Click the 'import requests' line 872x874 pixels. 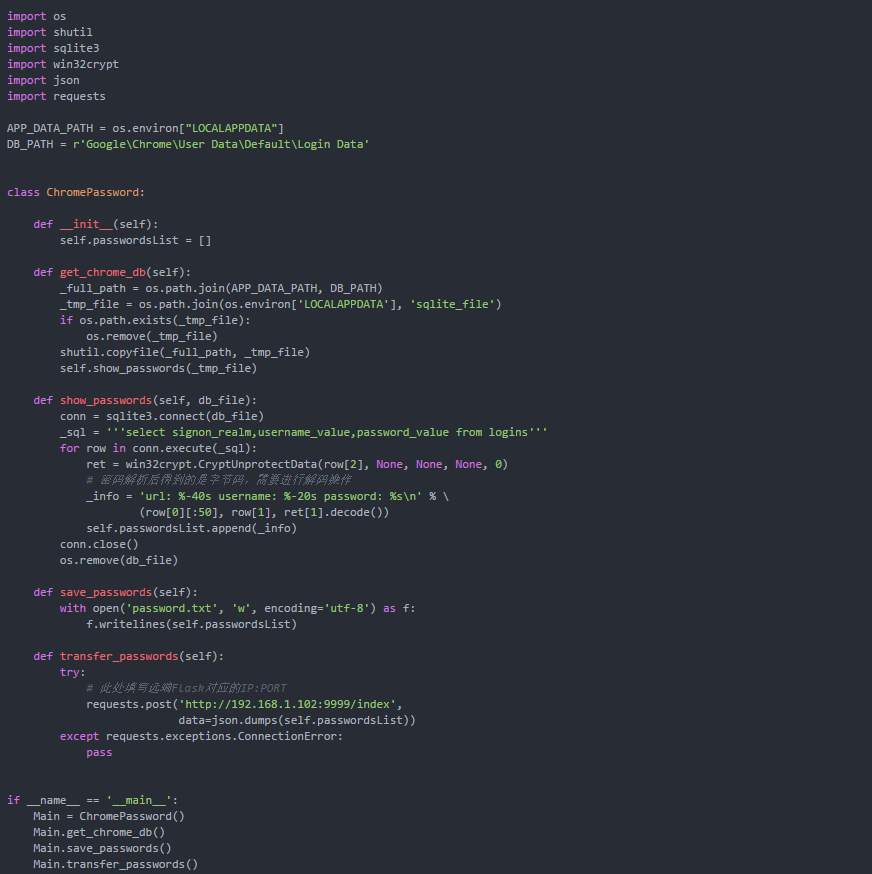click(56, 96)
